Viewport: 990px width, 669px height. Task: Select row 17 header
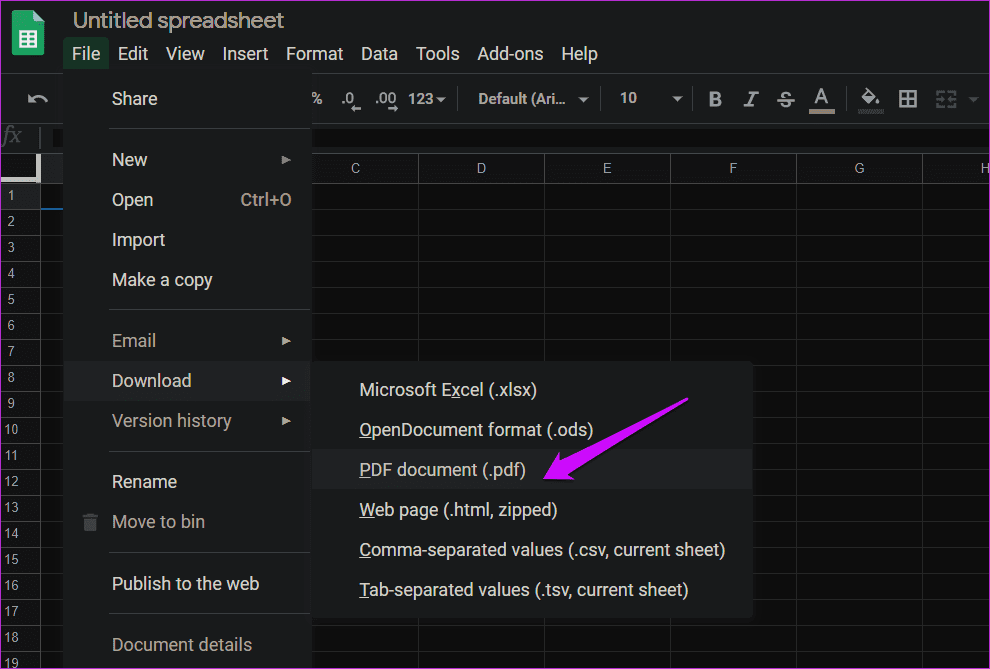[x=20, y=612]
